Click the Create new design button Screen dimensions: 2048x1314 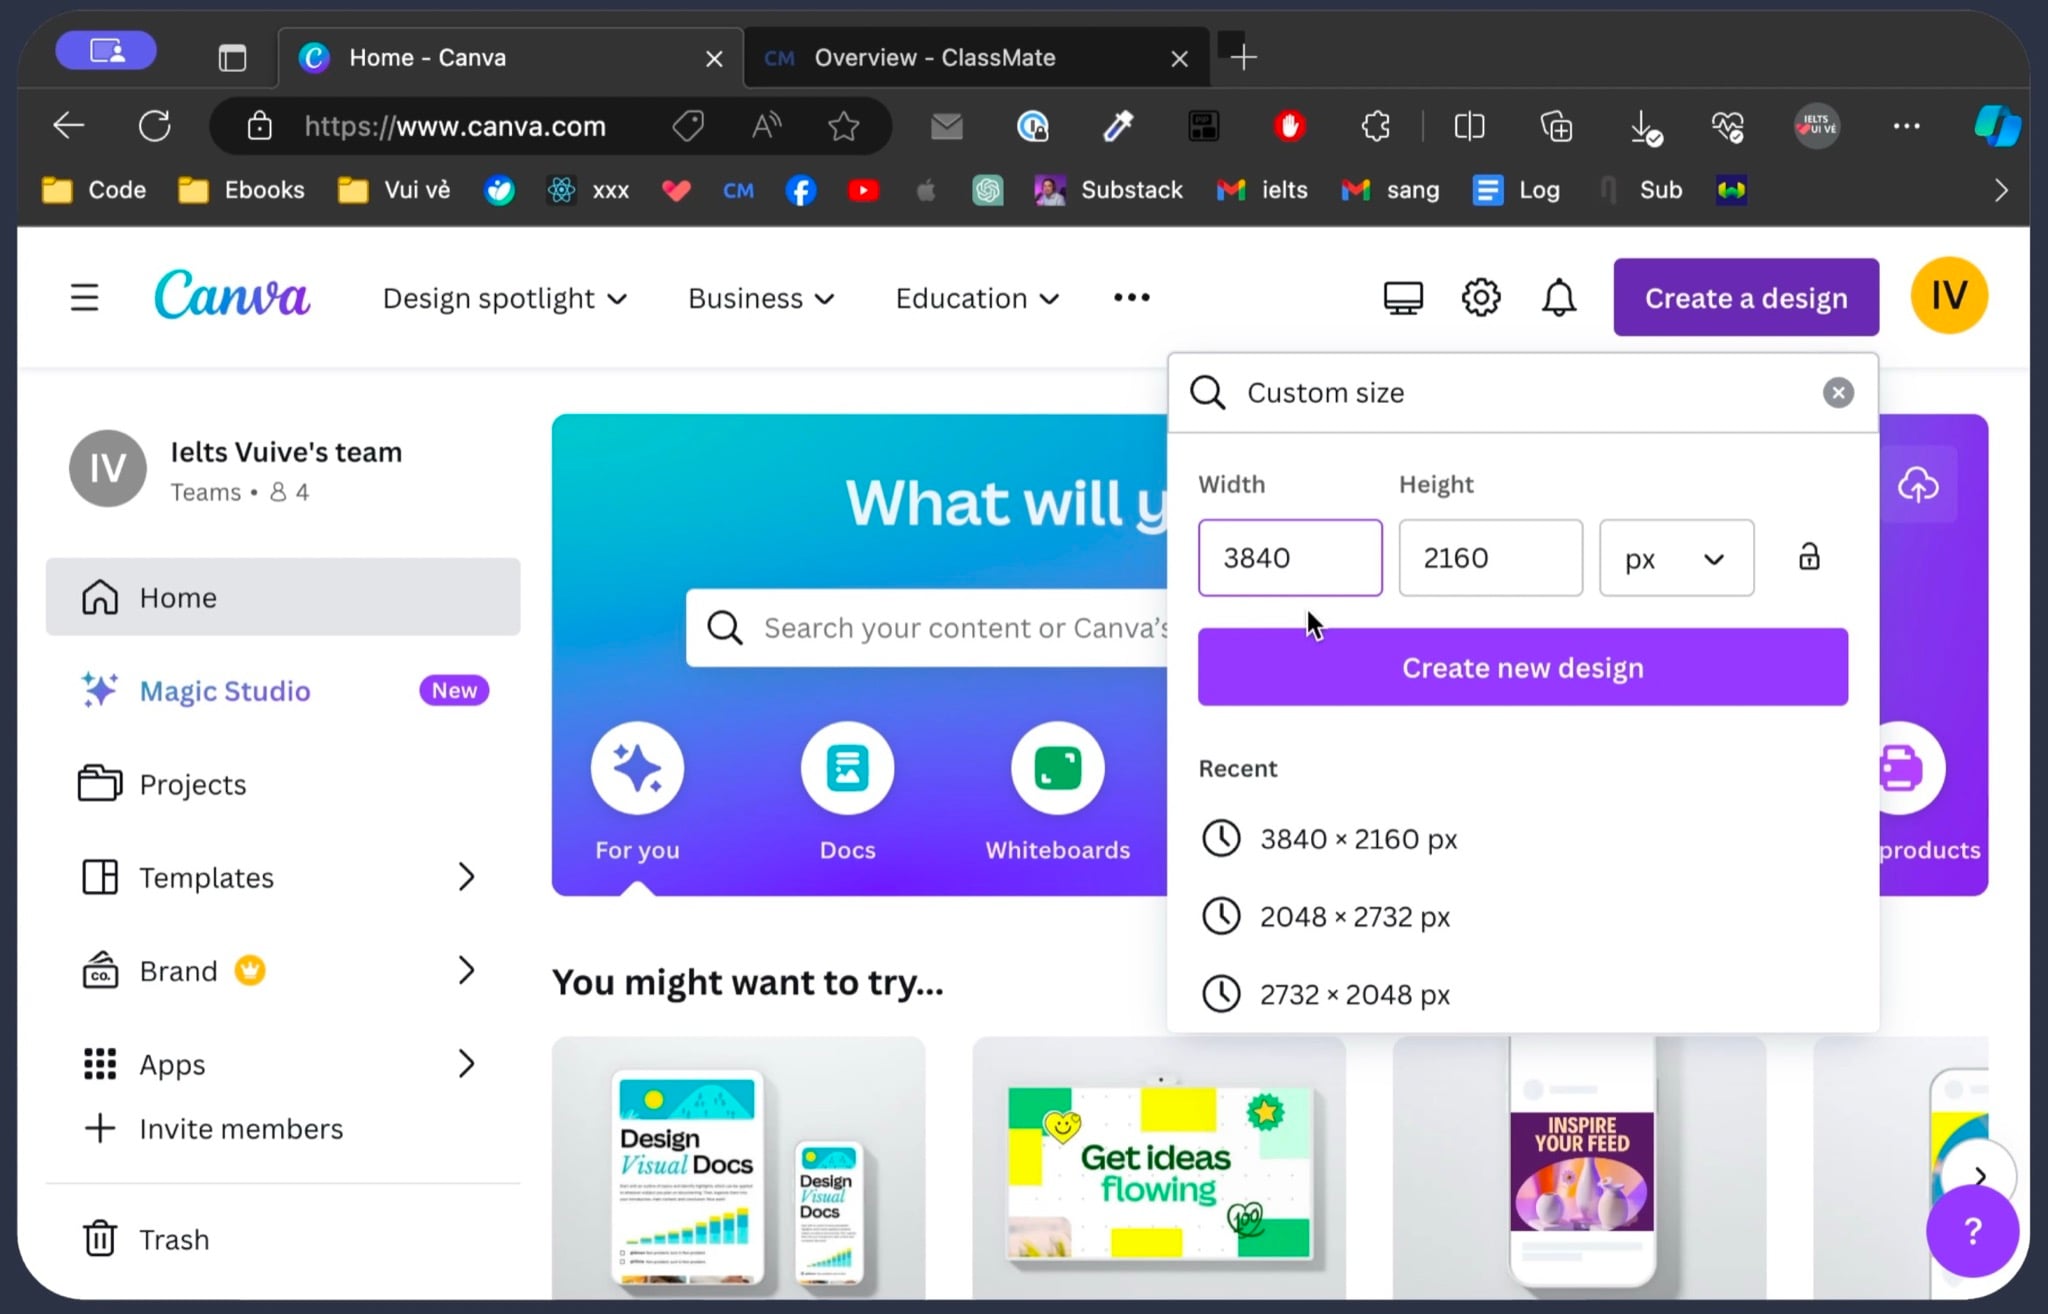[1522, 667]
